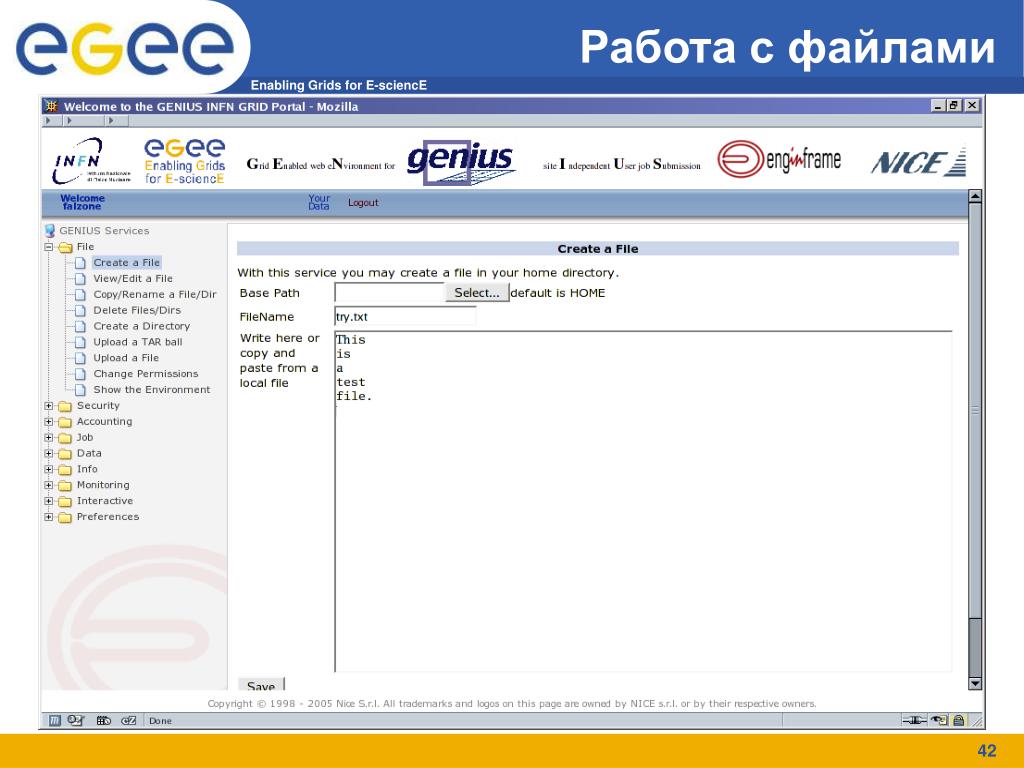Click the document icon beside Upload a TAR ball
1024x768 pixels.
(80, 342)
